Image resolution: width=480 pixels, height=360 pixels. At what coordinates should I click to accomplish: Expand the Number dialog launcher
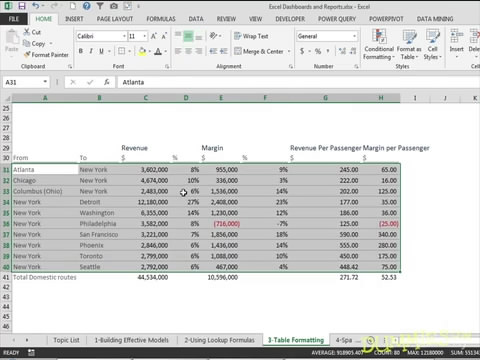pos(356,67)
